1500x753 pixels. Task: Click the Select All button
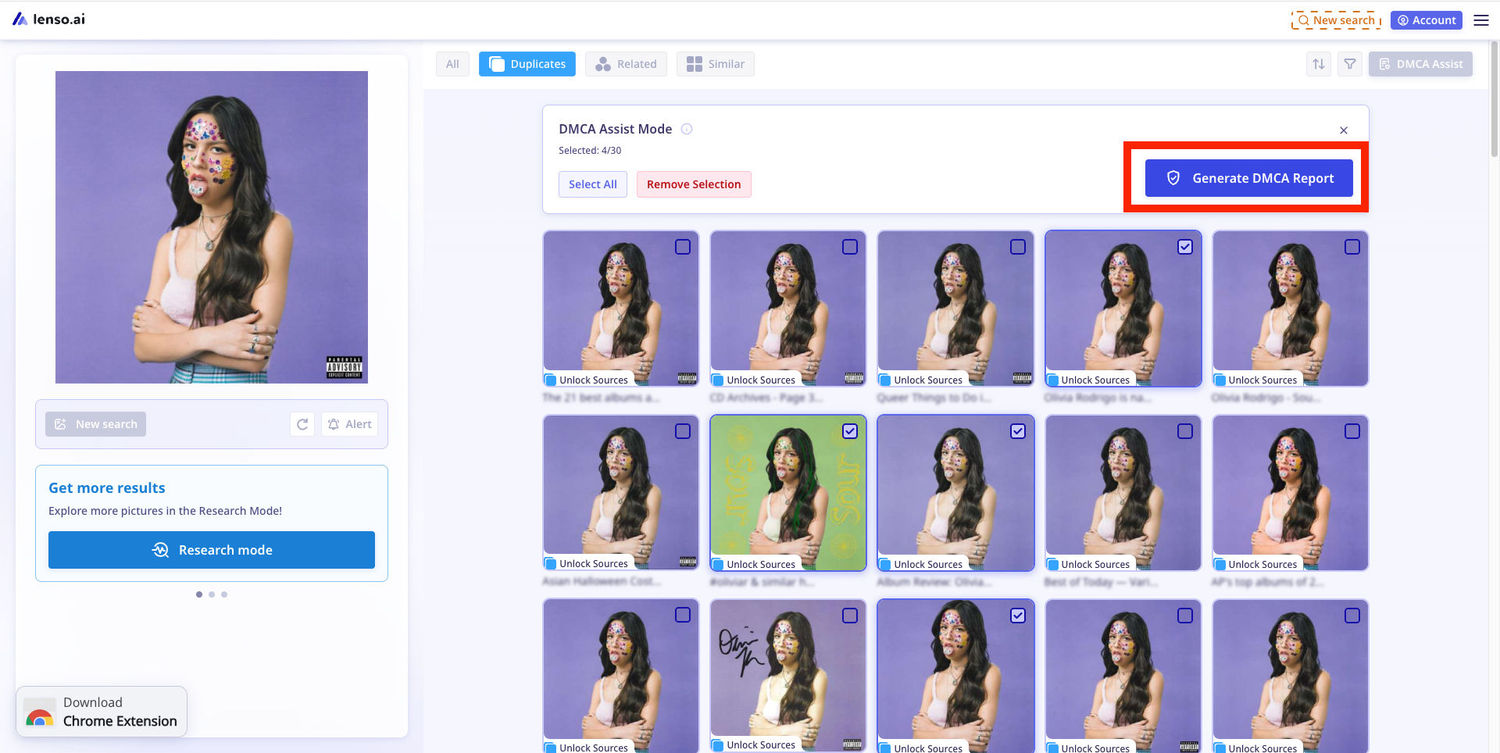coord(593,184)
